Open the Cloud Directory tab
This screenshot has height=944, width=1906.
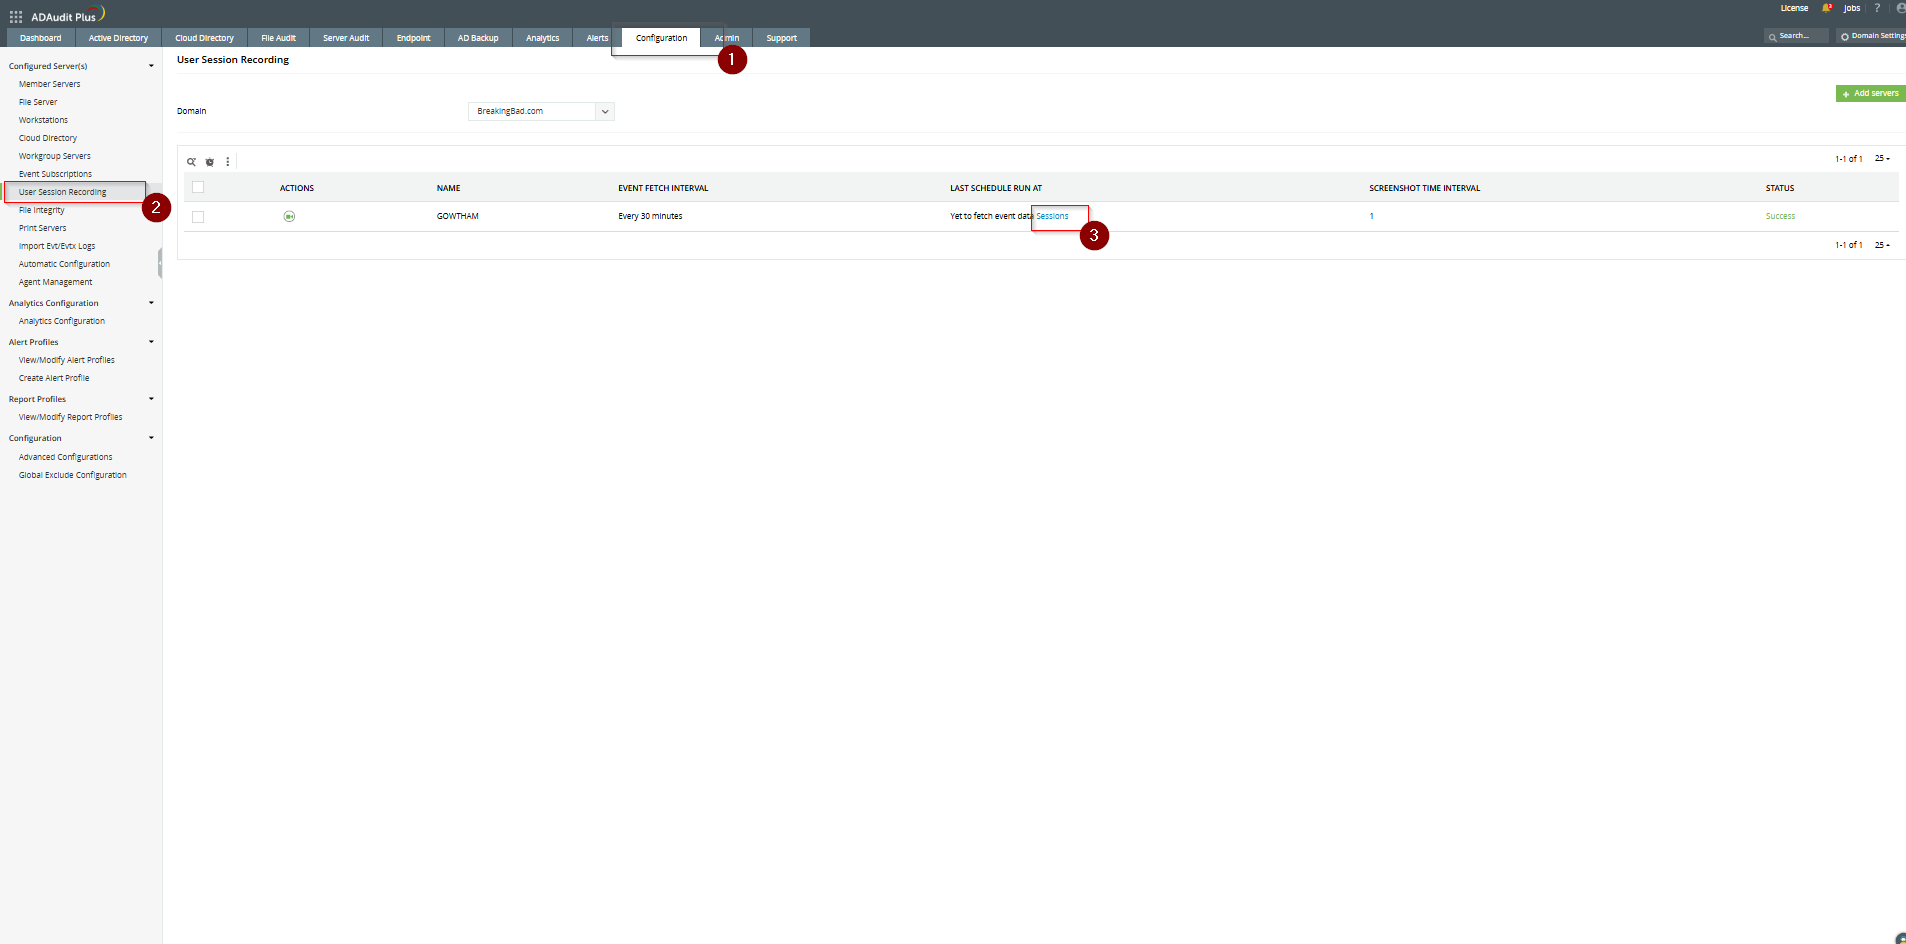coord(204,38)
